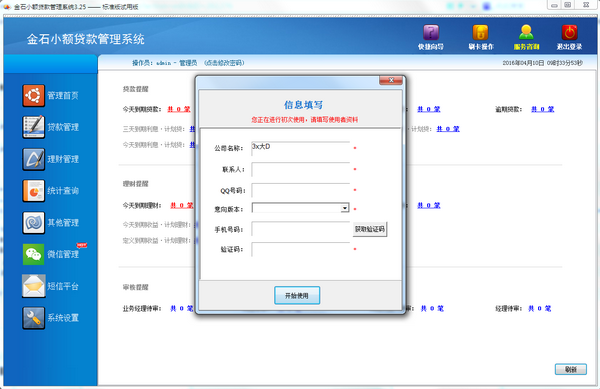600x389 pixels.
Task: Click the 服务咨询 person icon
Action: coord(526,33)
